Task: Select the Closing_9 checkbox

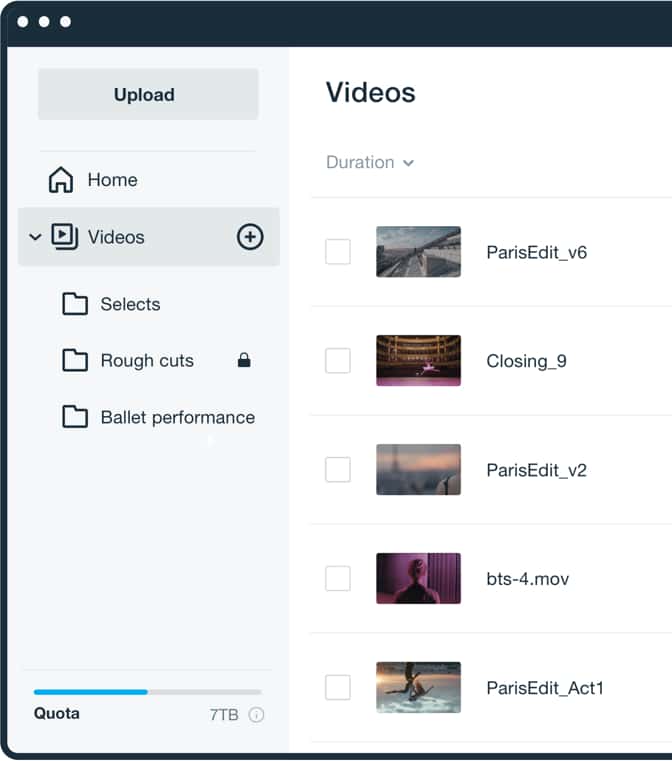Action: tap(338, 360)
